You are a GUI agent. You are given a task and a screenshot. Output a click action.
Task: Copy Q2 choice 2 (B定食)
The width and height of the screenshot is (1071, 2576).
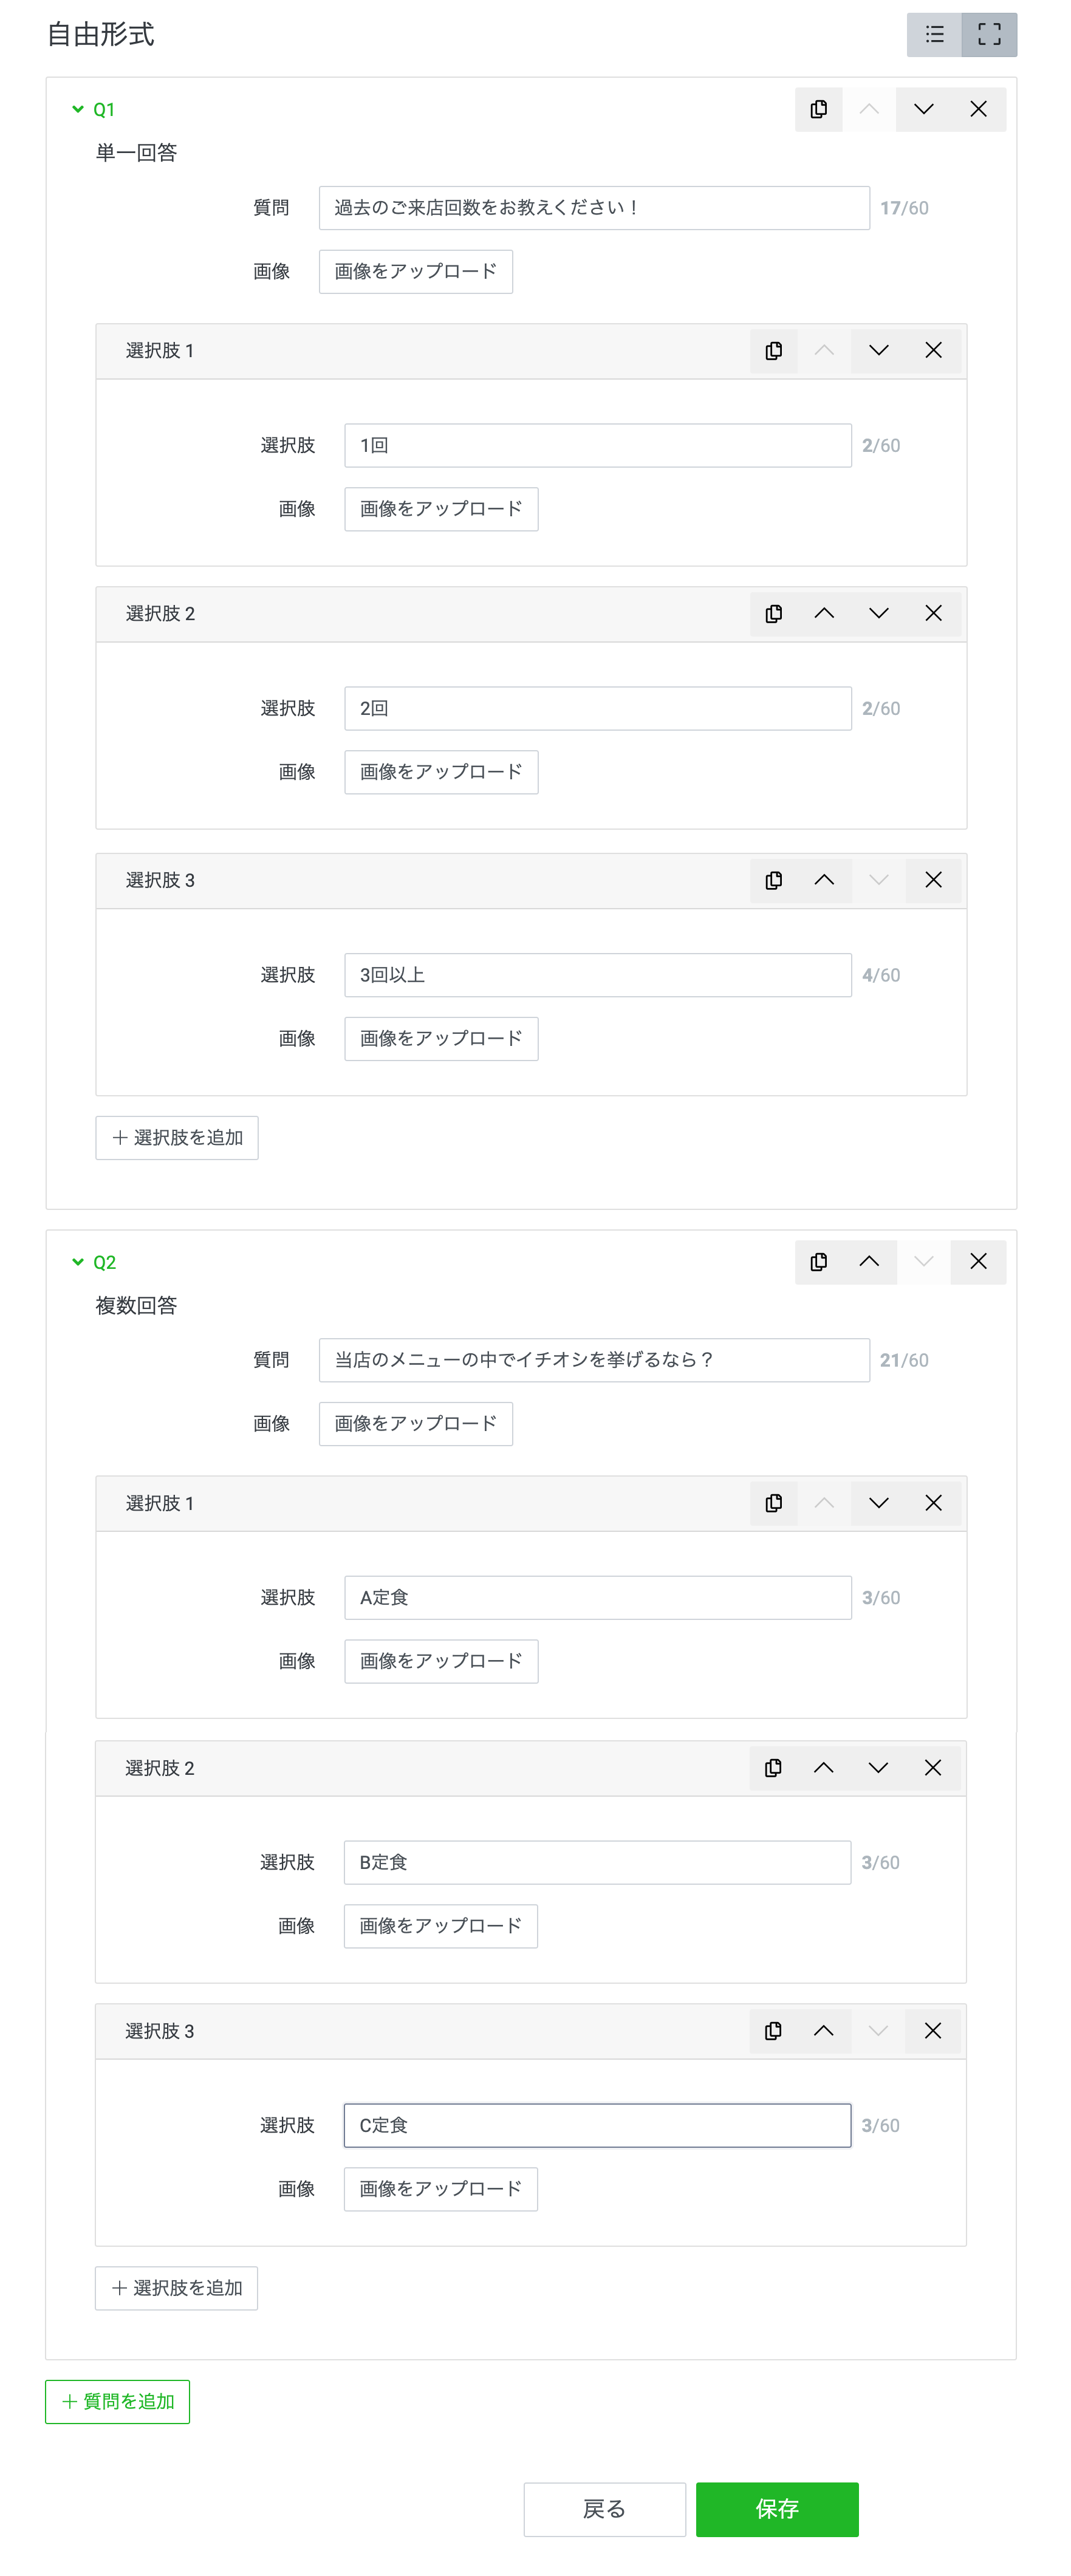point(773,1768)
